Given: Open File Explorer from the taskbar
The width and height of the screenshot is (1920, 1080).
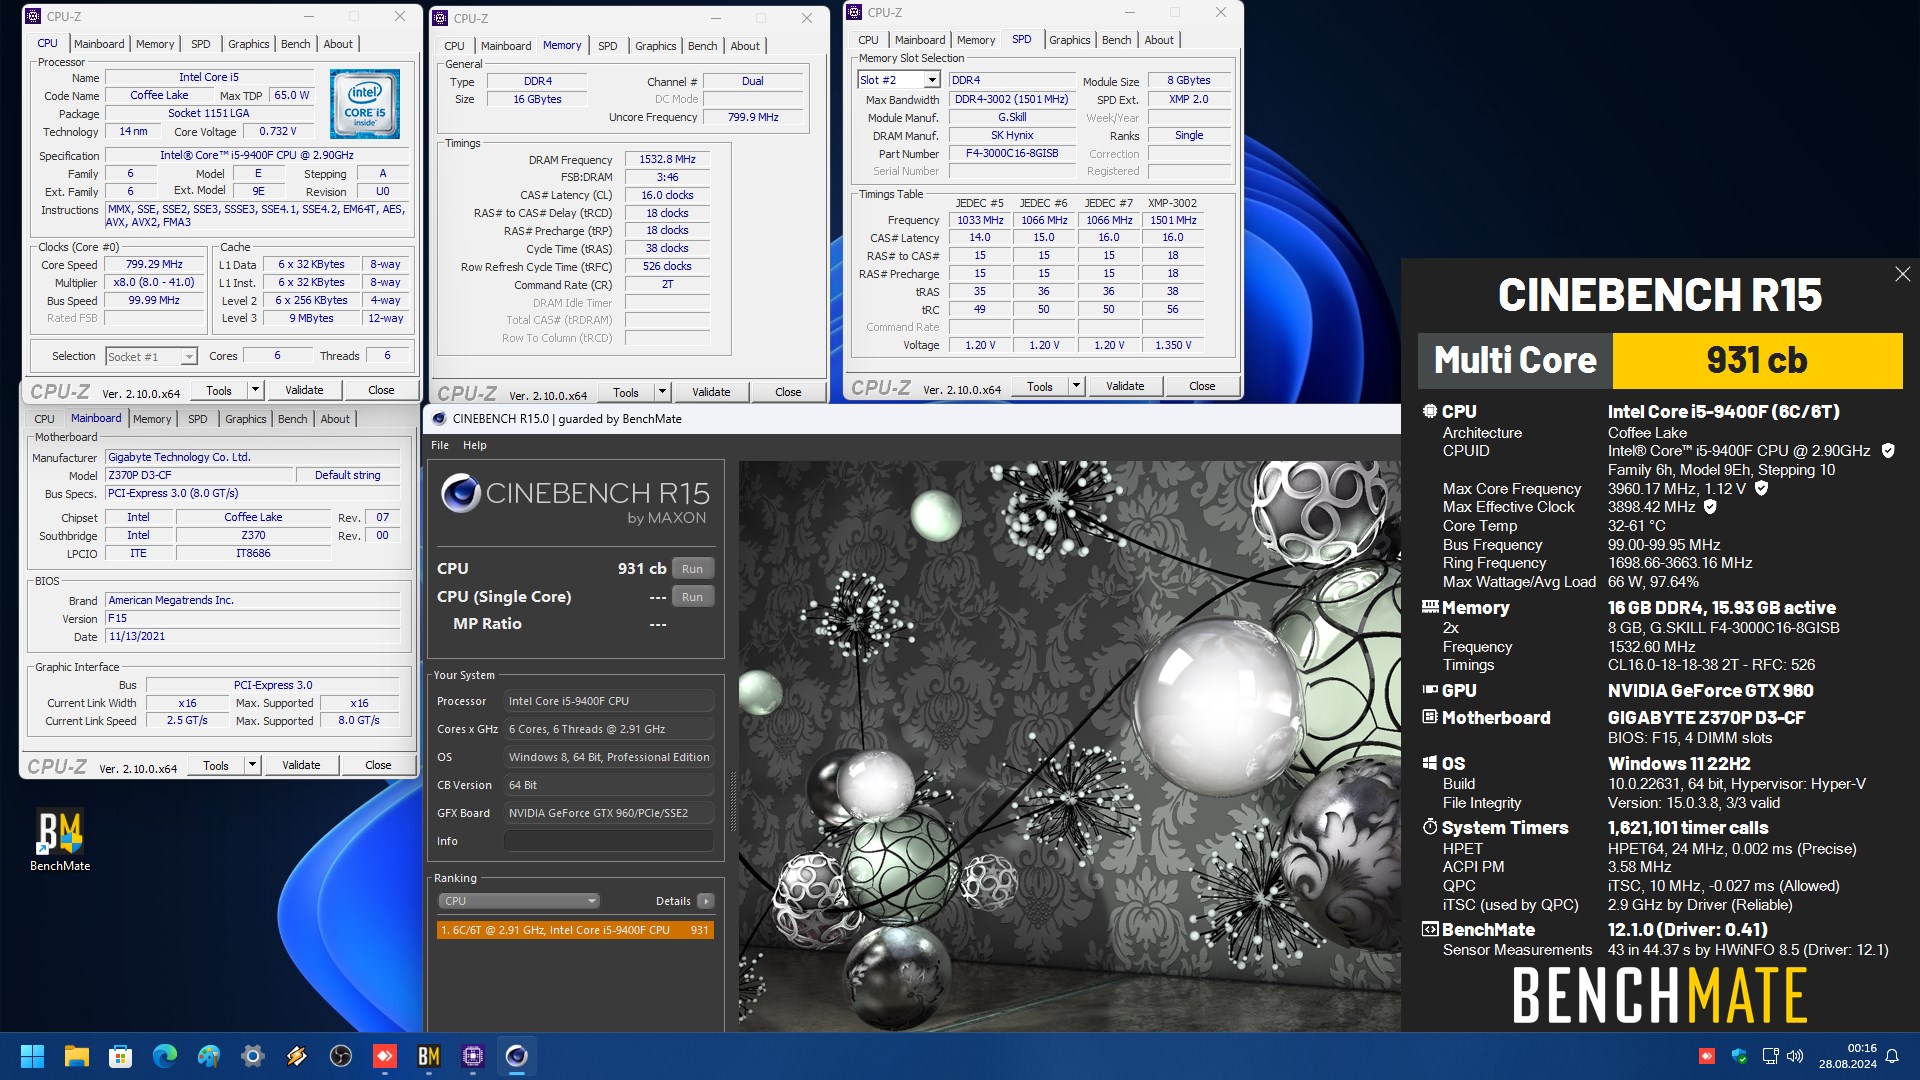Looking at the screenshot, I should coord(77,1056).
